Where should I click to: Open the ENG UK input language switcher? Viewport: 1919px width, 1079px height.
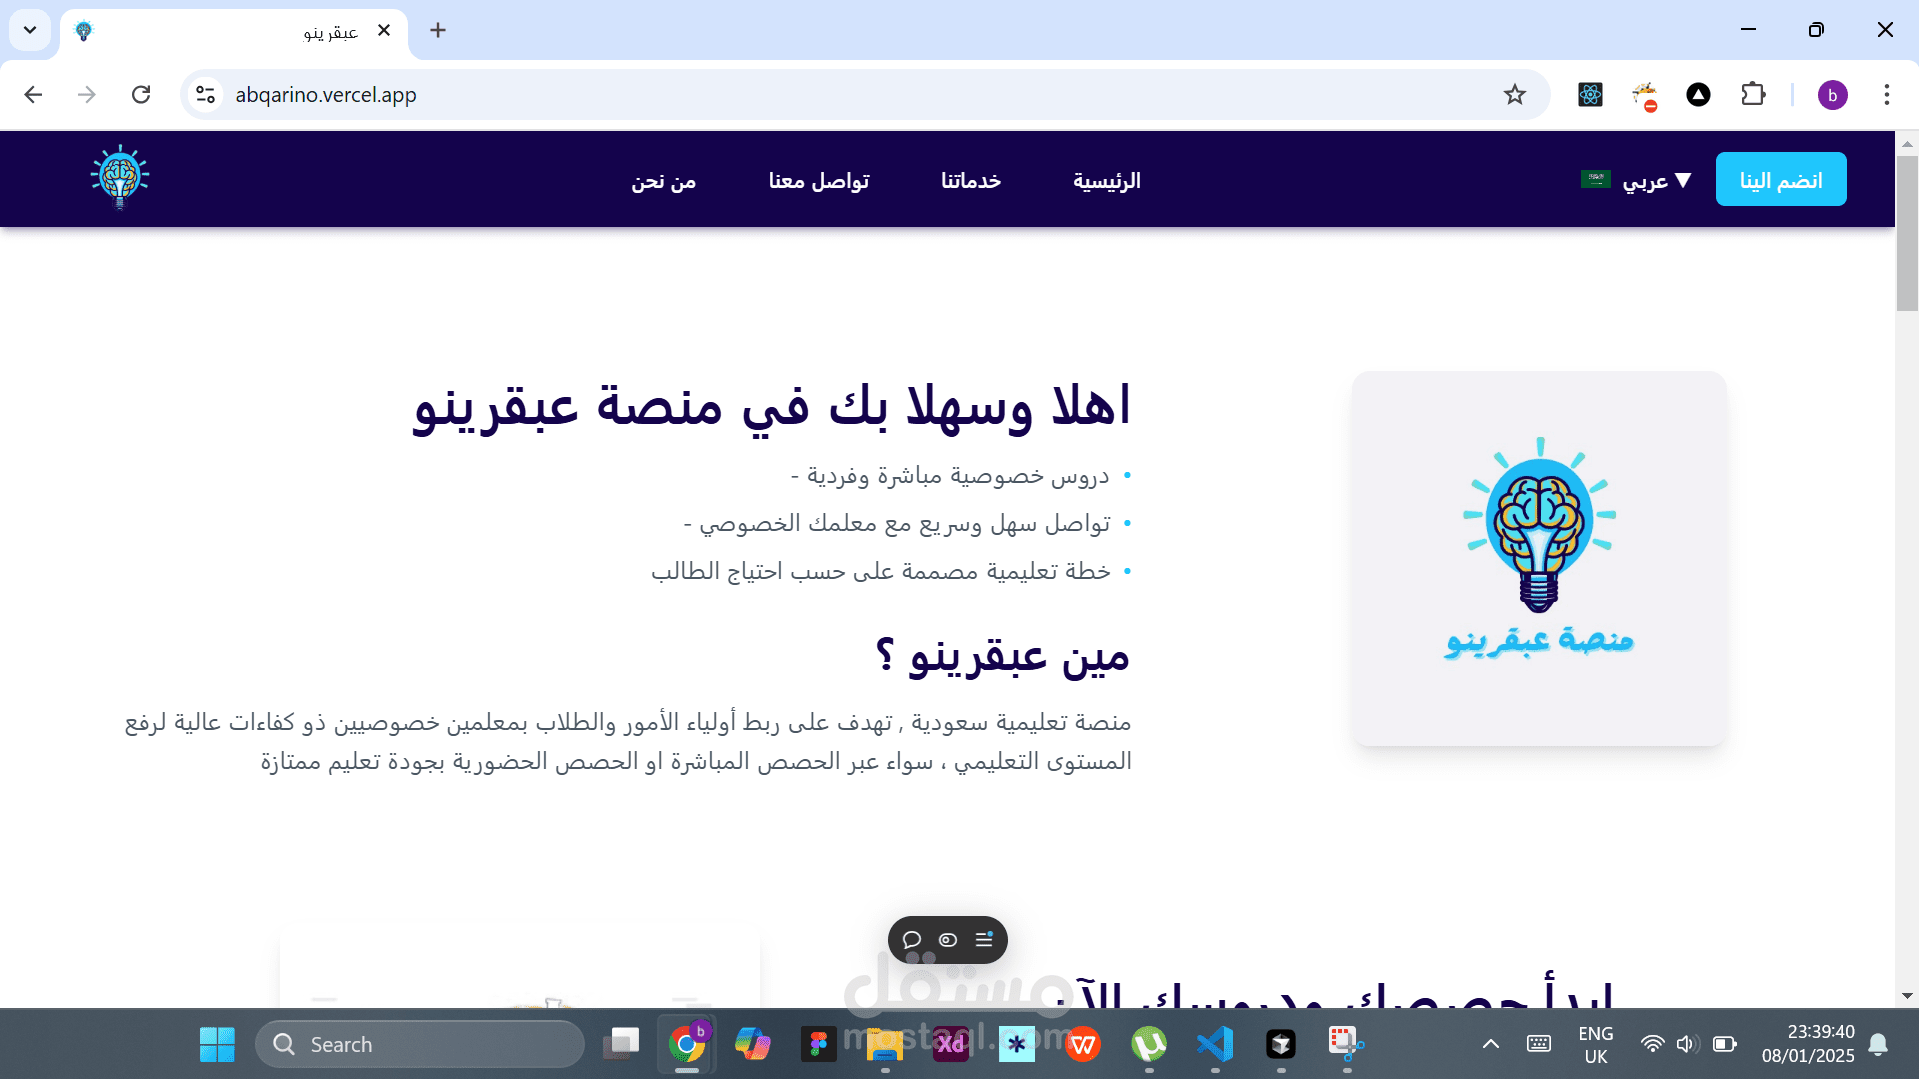1595,1044
